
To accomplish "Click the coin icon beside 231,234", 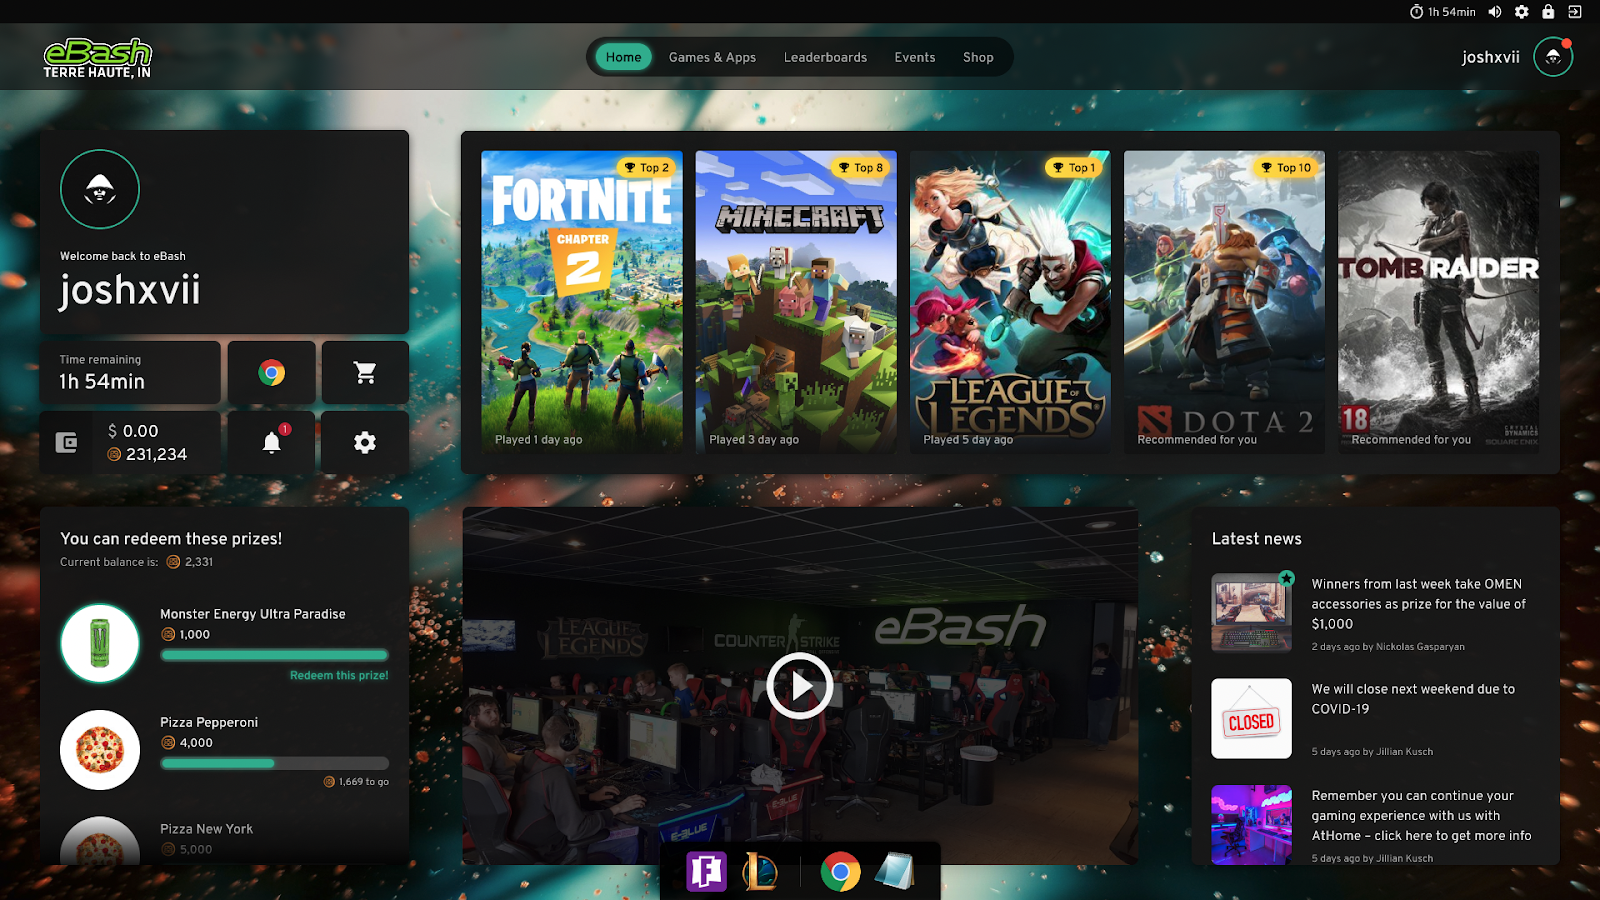I will coord(114,454).
